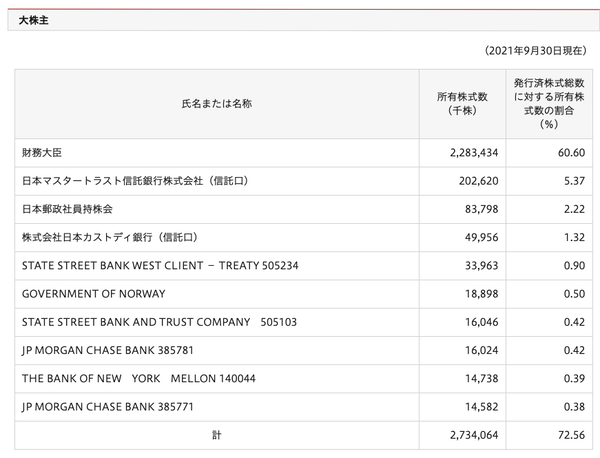
Task: Select JP MORGAN CHASE BANK 385771
Action: [x=108, y=407]
